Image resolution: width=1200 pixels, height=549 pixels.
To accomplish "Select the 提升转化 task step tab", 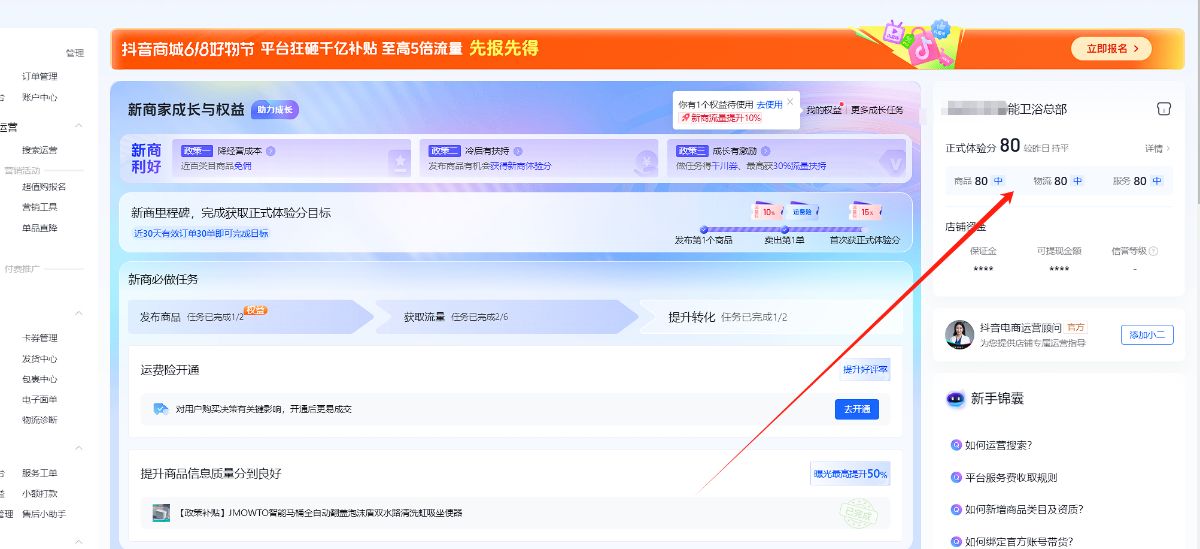I will tap(770, 316).
